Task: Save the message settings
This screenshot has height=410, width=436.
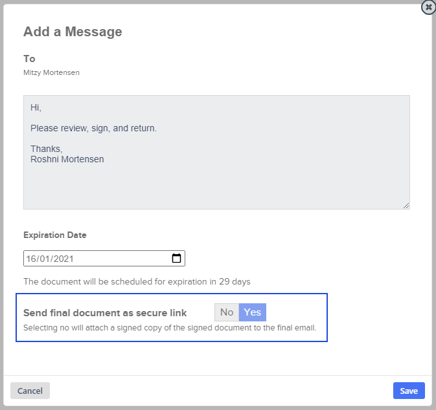Action: (409, 391)
